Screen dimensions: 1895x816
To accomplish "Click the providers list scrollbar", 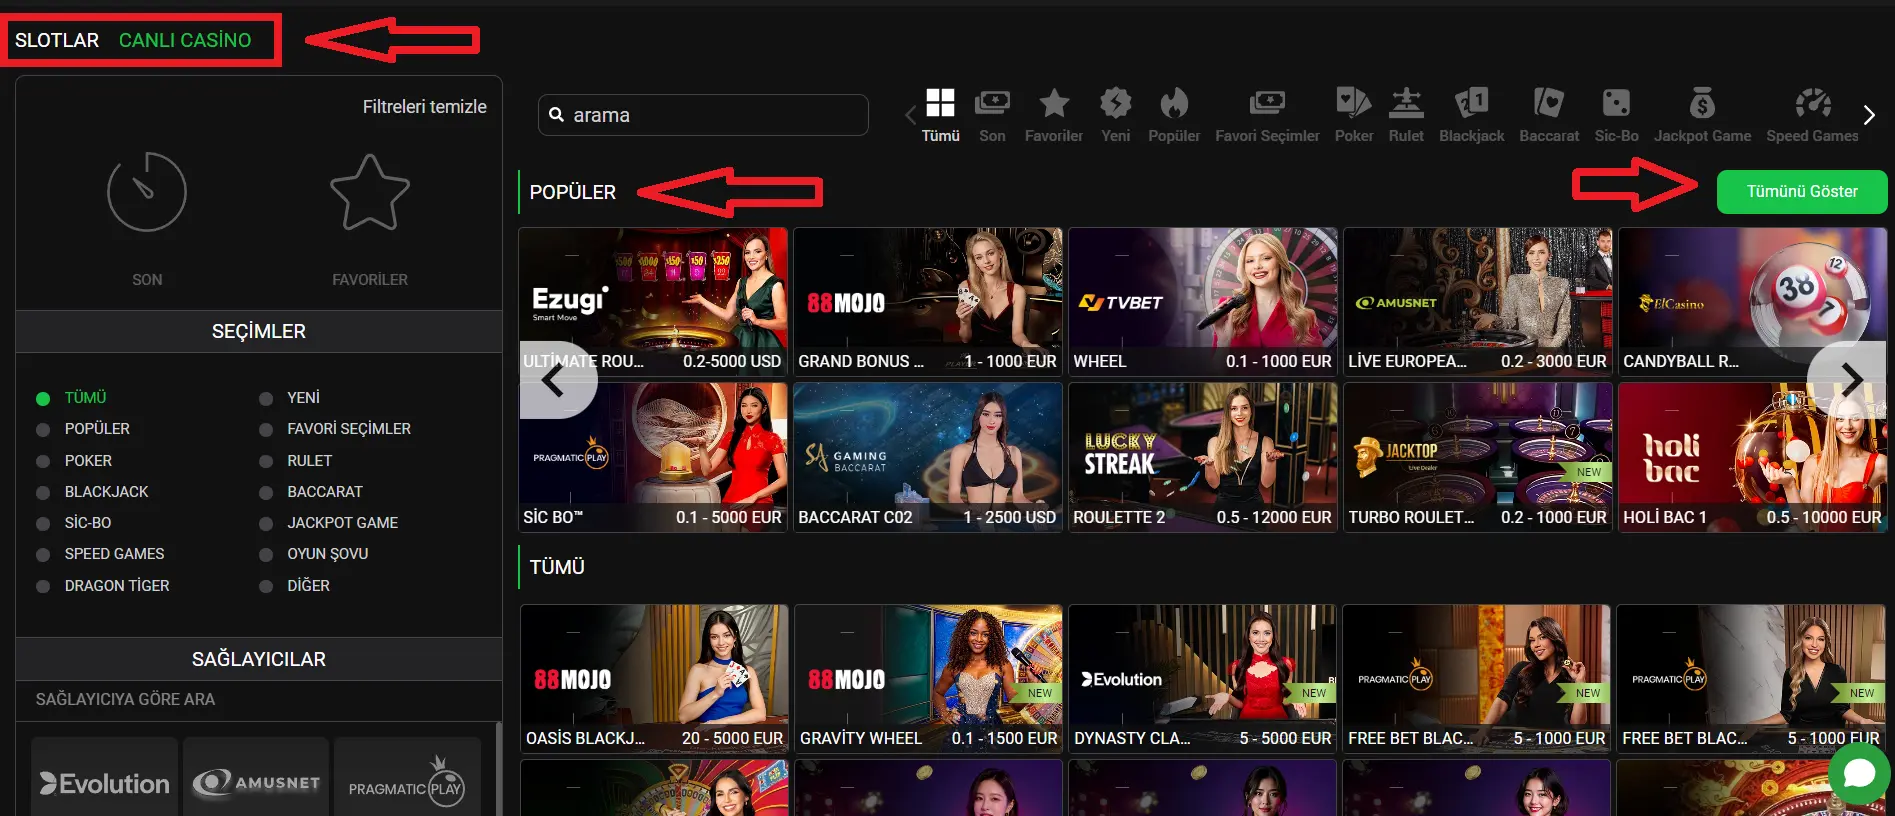I will [x=497, y=768].
